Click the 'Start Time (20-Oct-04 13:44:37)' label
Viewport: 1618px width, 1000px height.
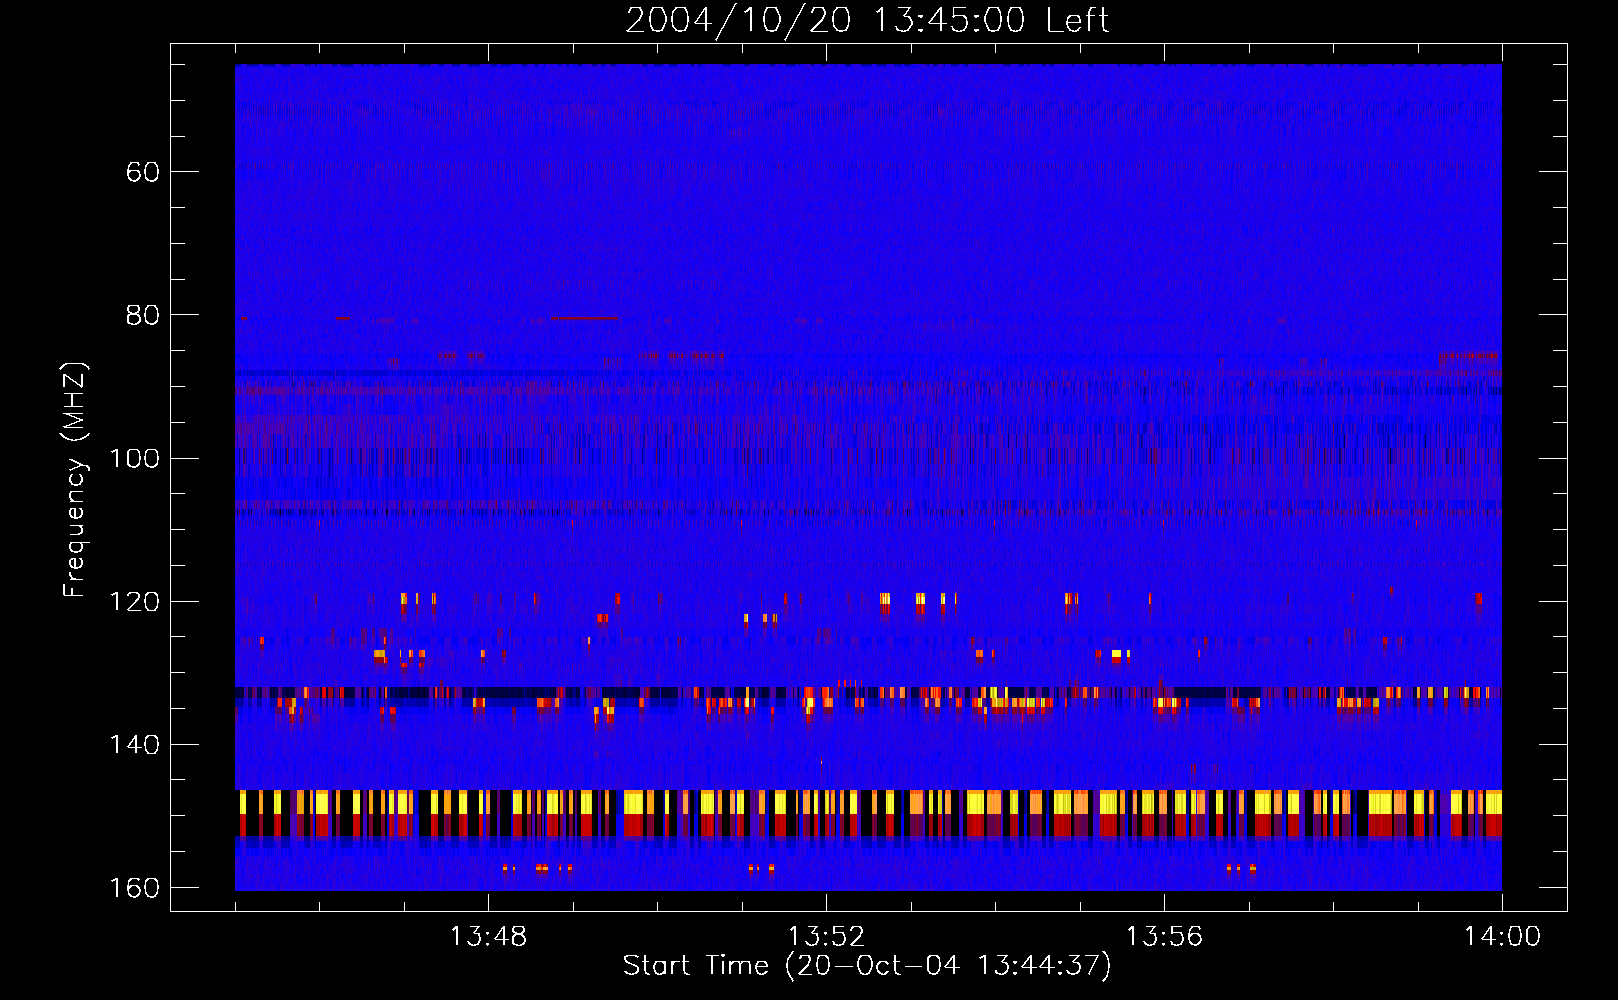point(867,966)
